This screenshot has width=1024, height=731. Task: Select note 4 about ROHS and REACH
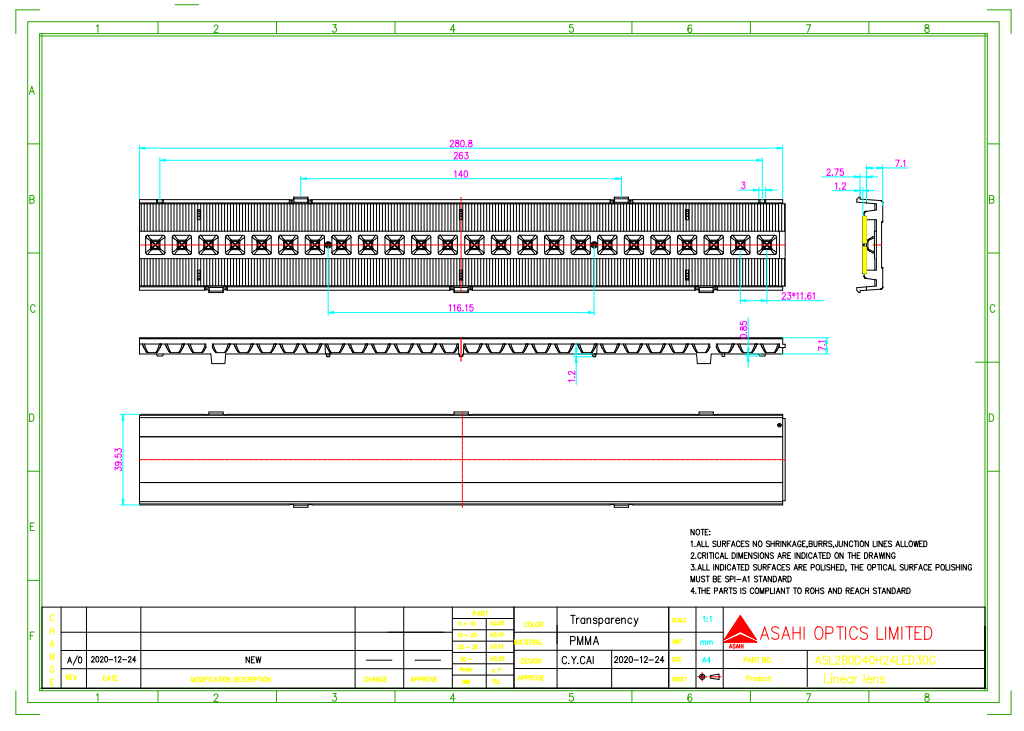point(800,591)
